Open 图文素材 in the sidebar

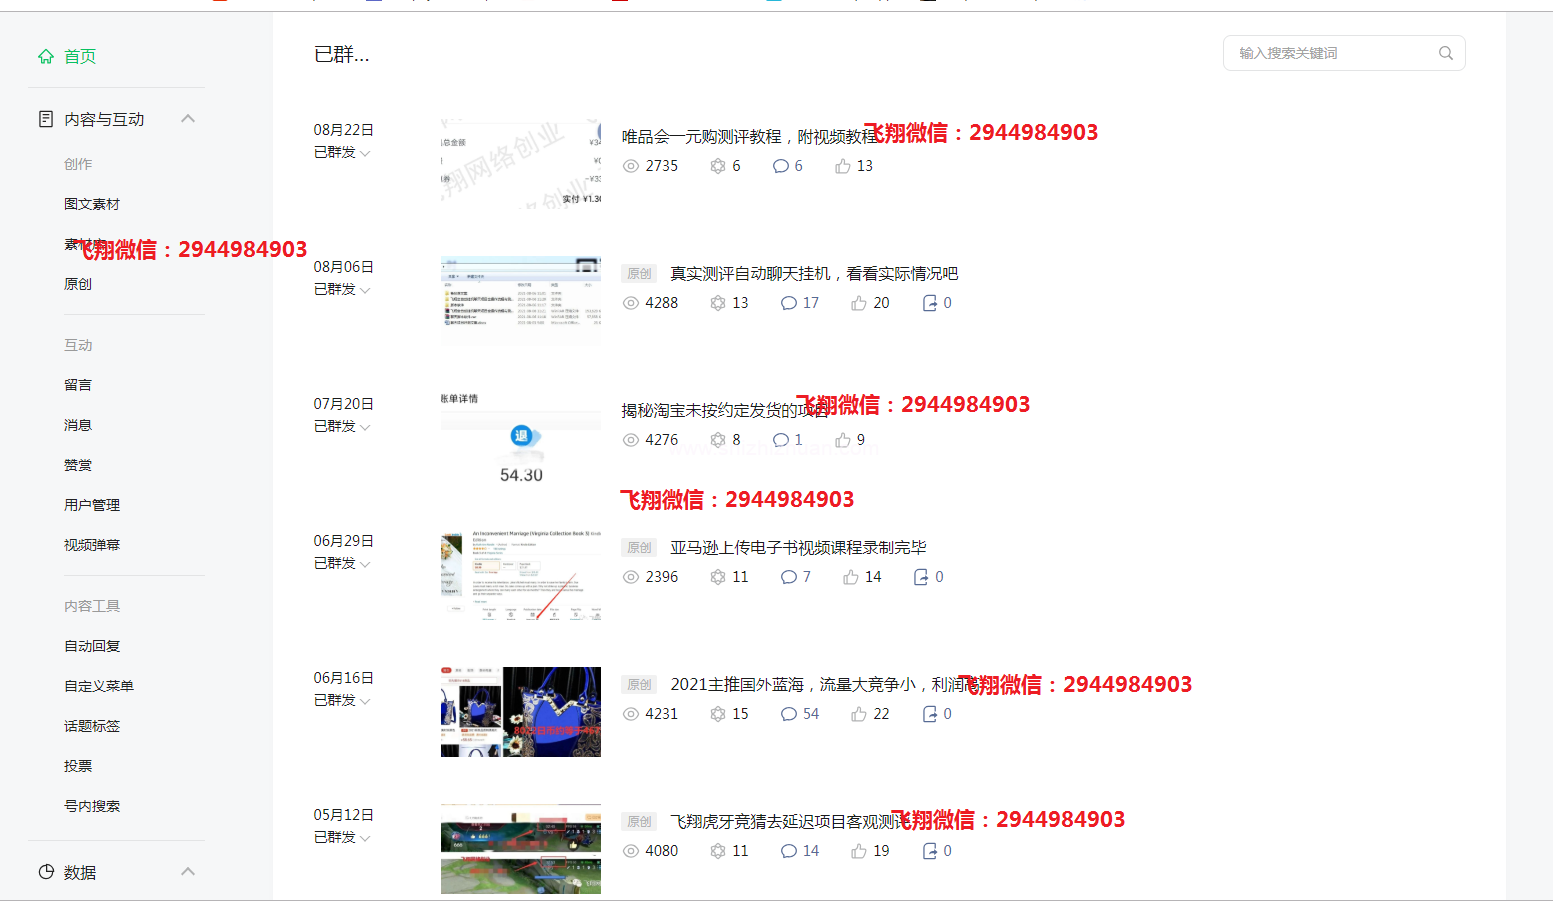tap(92, 204)
